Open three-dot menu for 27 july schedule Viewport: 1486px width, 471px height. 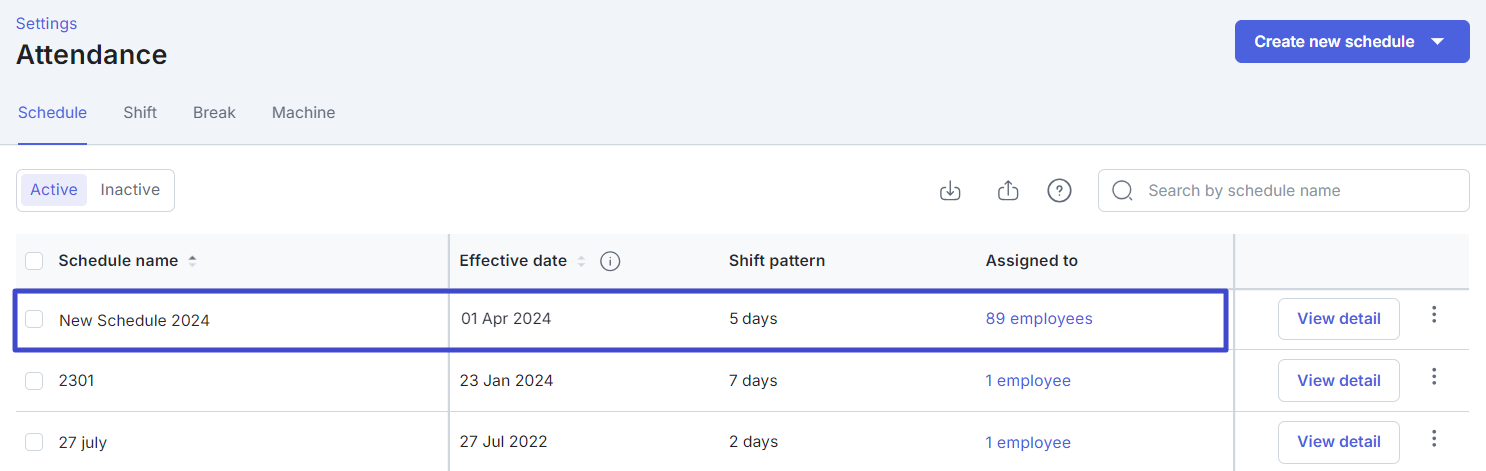coord(1434,438)
